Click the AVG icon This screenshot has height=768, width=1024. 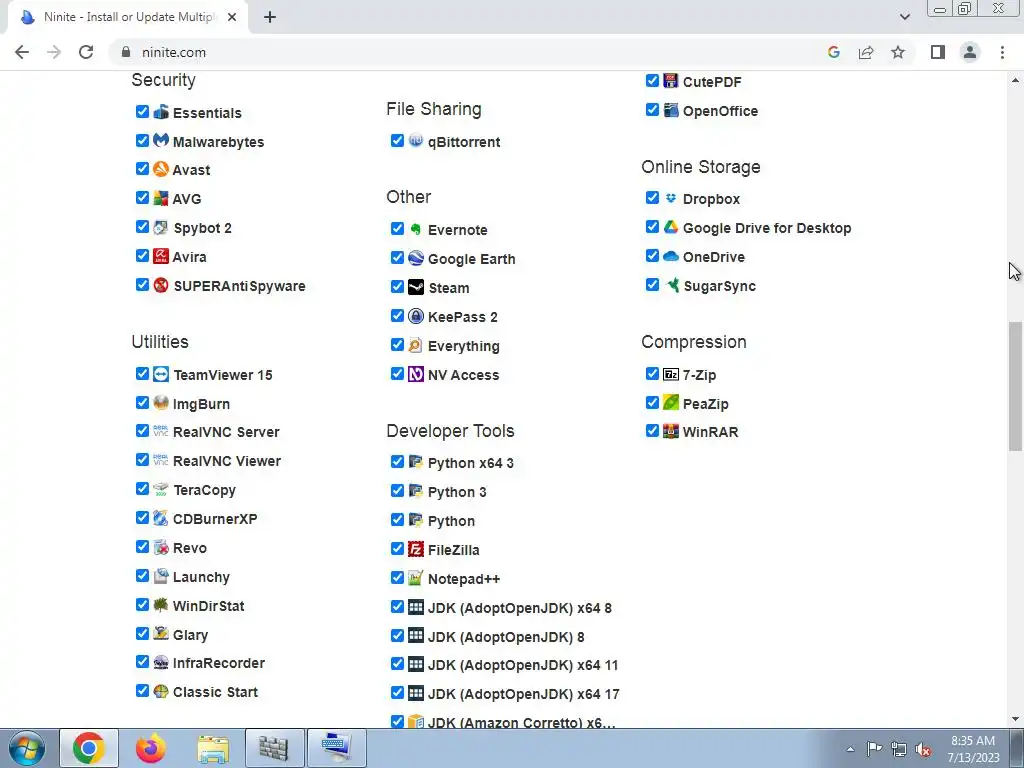tap(161, 198)
